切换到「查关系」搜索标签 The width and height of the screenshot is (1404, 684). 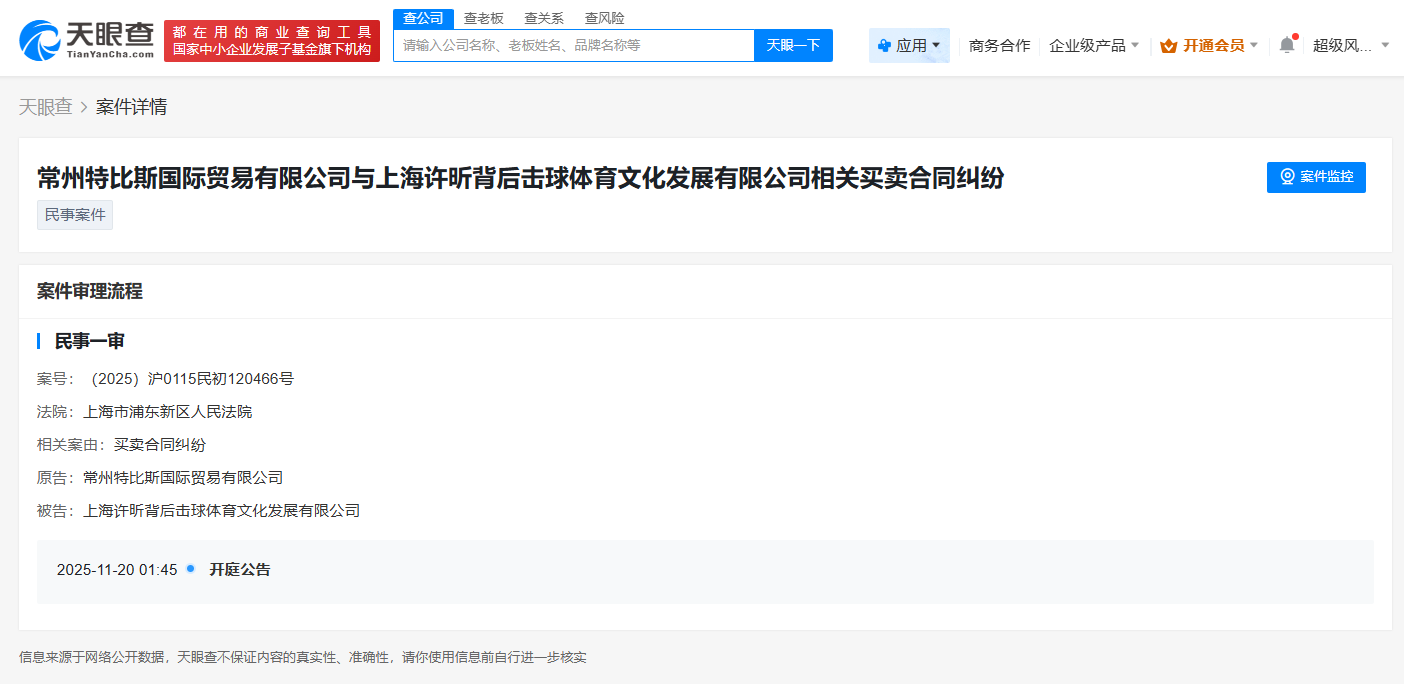[x=543, y=17]
